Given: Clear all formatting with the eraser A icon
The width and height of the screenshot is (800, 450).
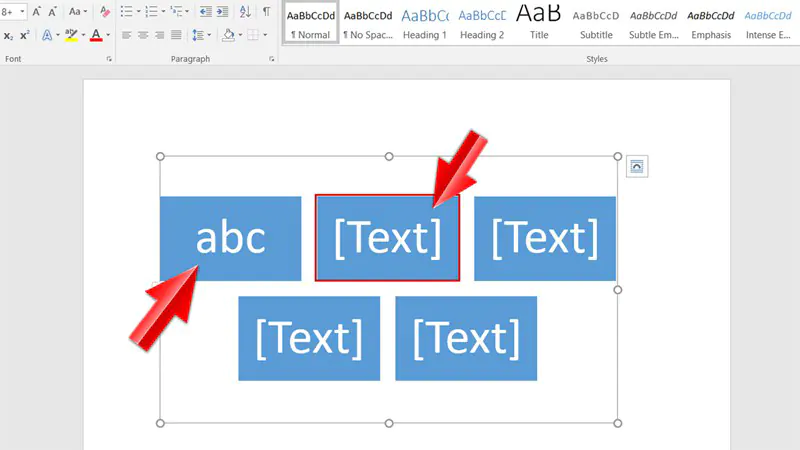Looking at the screenshot, I should pyautogui.click(x=105, y=11).
